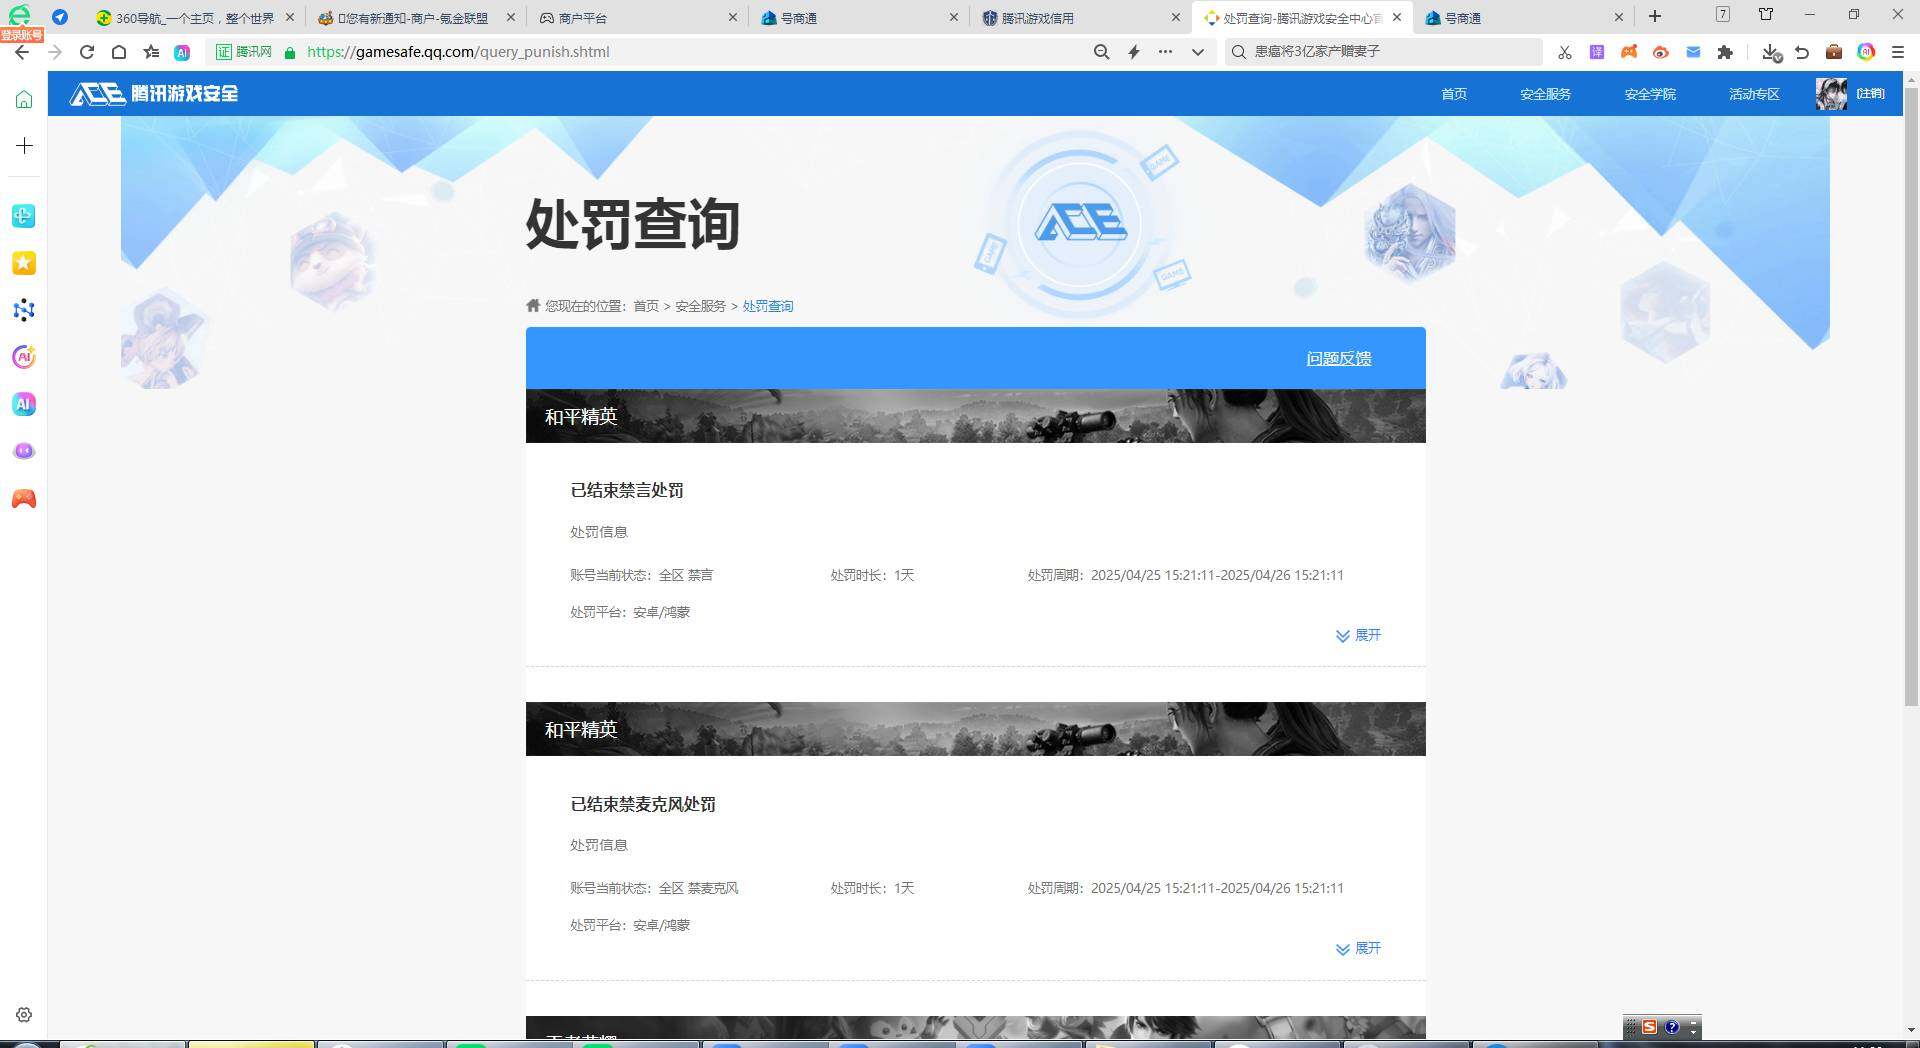Screen dimensions: 1920x1048
Task: Open the extensions puzzle-piece icon
Action: [1727, 52]
